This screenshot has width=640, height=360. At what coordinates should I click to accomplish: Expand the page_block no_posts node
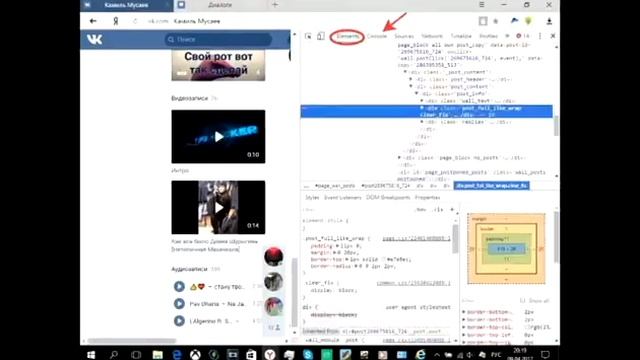tap(400, 158)
